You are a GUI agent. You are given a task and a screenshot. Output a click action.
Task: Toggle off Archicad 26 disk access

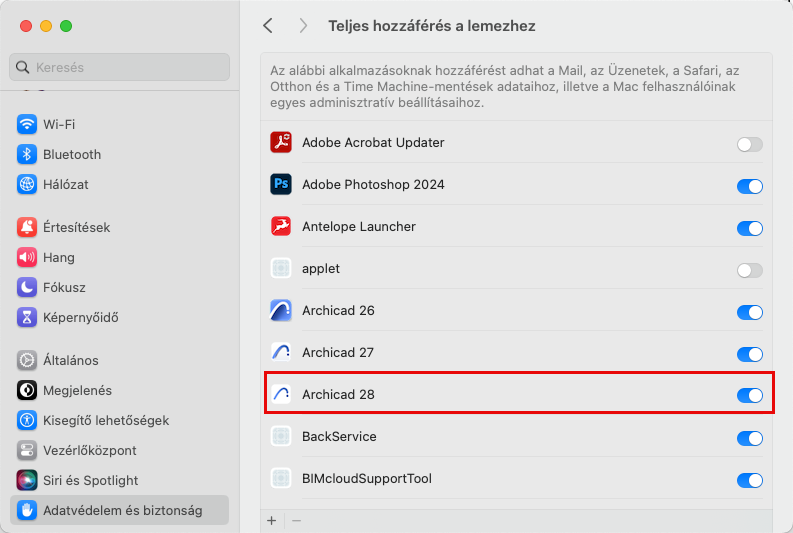point(750,313)
